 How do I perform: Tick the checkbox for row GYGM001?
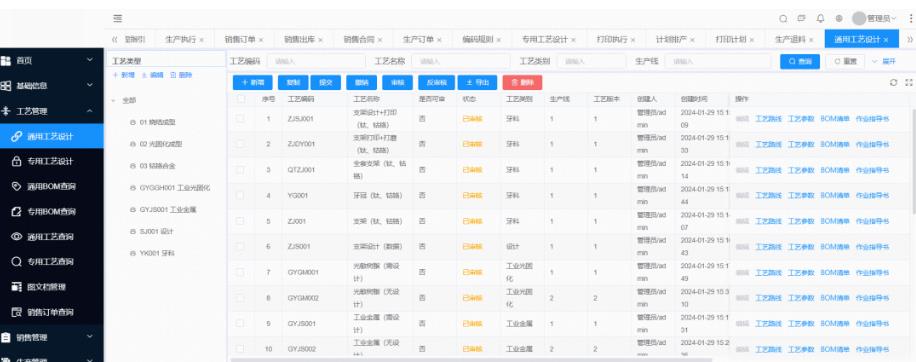(240, 272)
